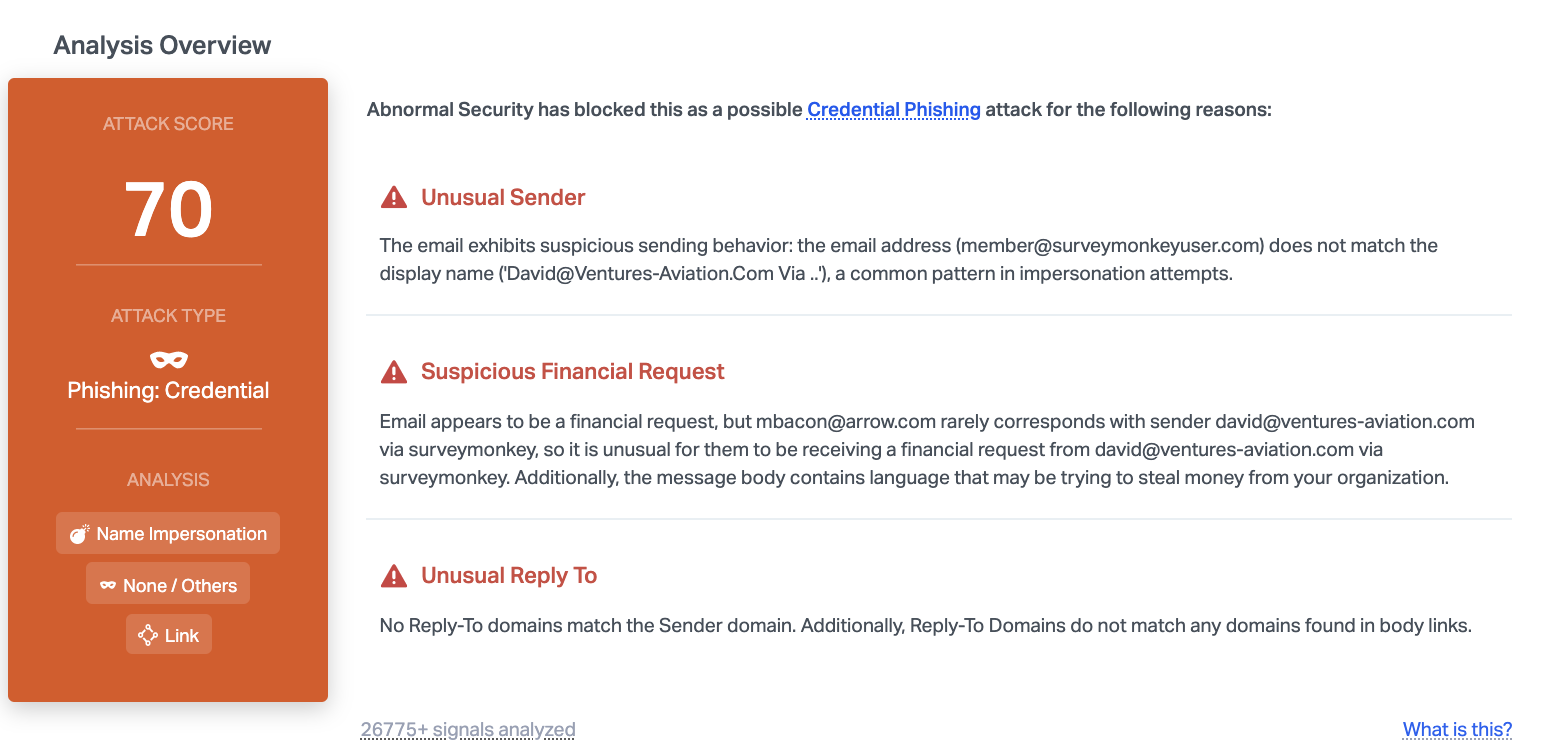Click the Suspicious Financial Request heading
Viewport: 1550px width, 752px height.
(572, 372)
